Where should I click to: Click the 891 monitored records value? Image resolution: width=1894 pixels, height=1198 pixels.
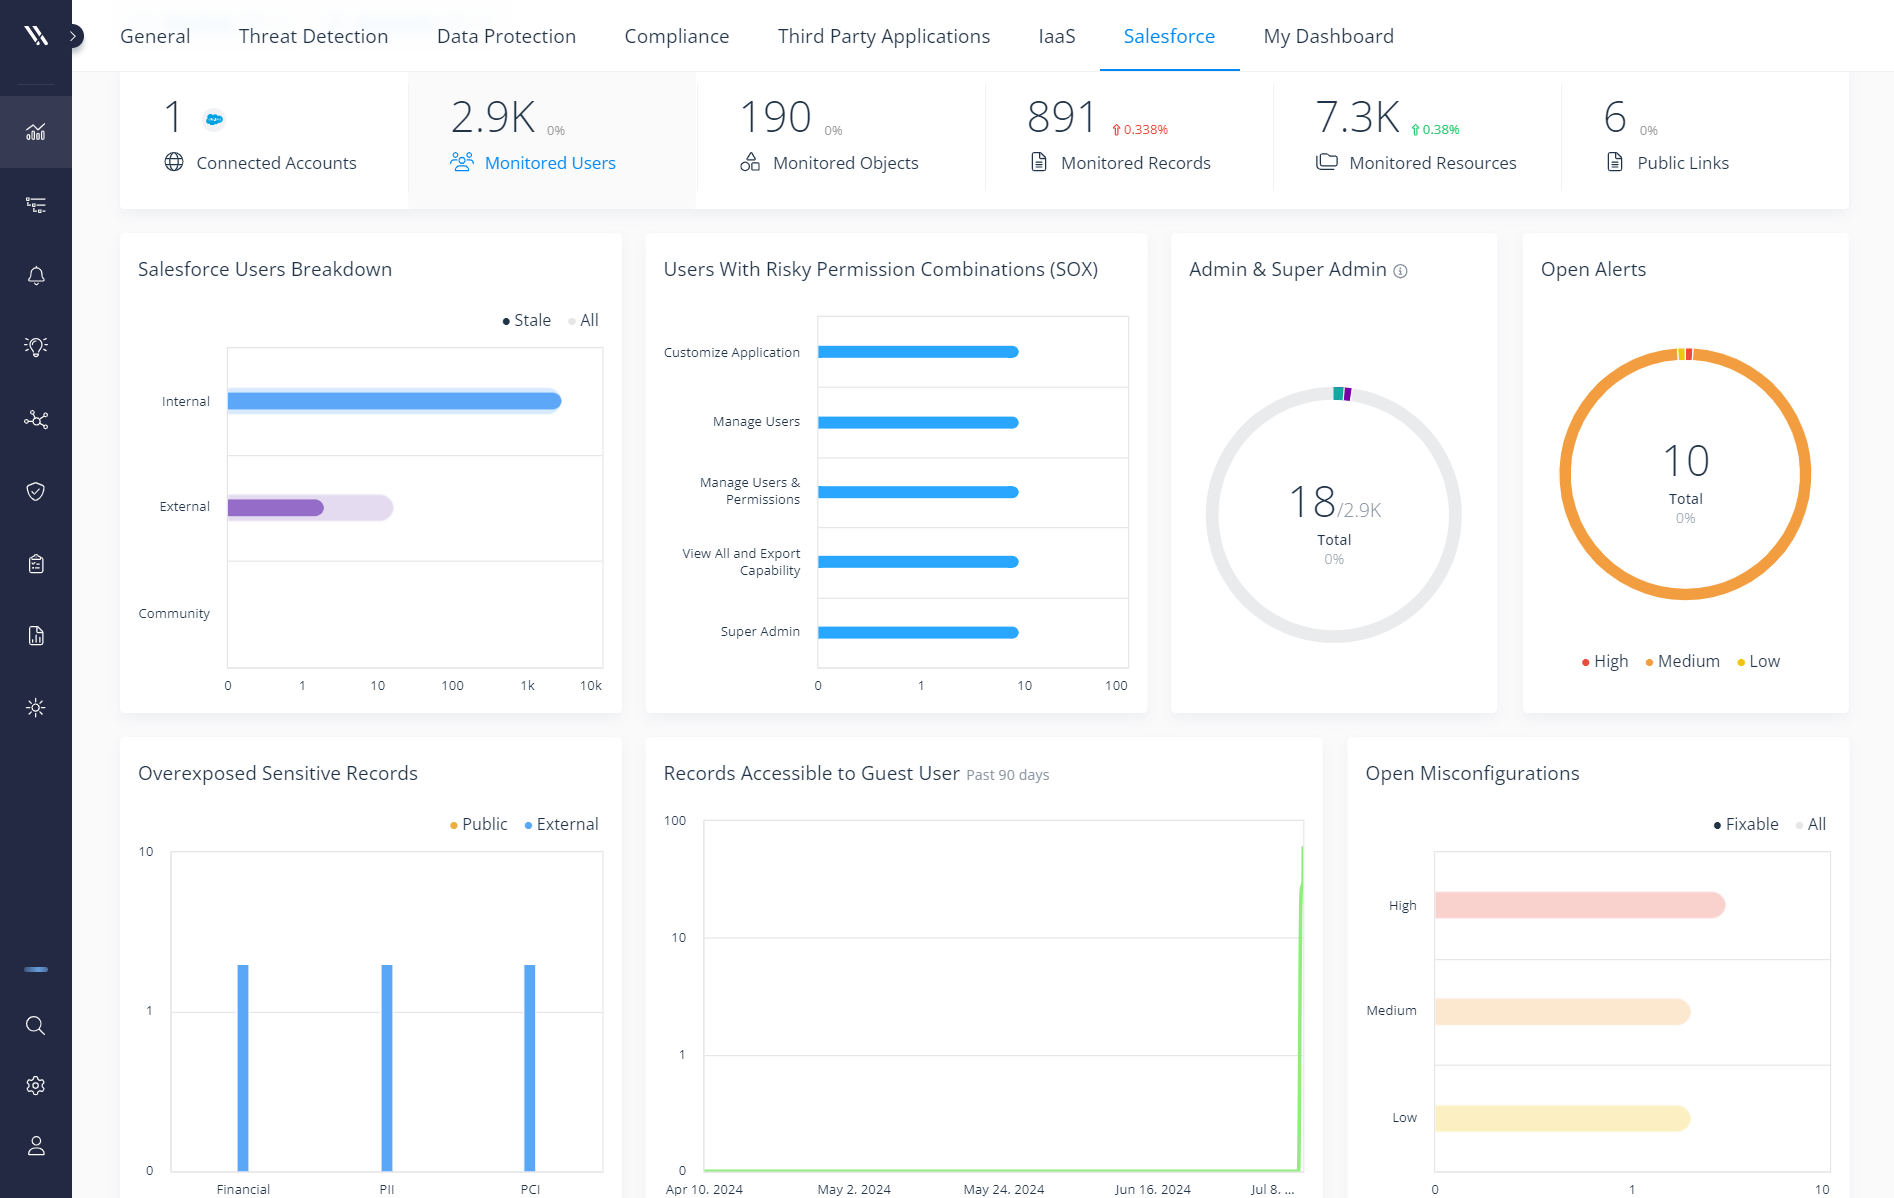[x=1061, y=117]
